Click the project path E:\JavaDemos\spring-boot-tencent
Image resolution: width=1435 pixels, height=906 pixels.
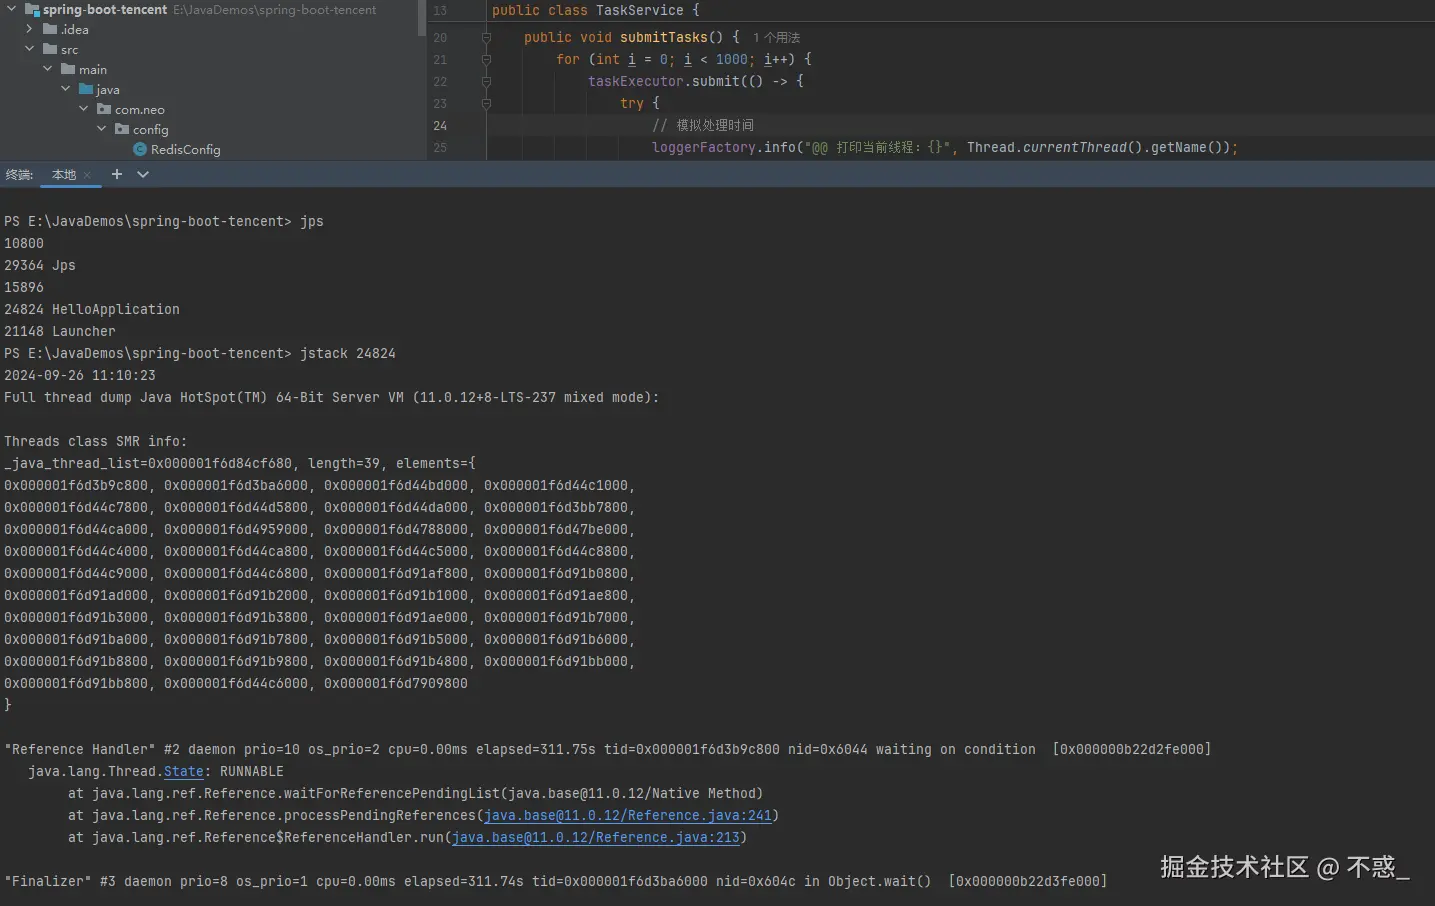pyautogui.click(x=275, y=10)
